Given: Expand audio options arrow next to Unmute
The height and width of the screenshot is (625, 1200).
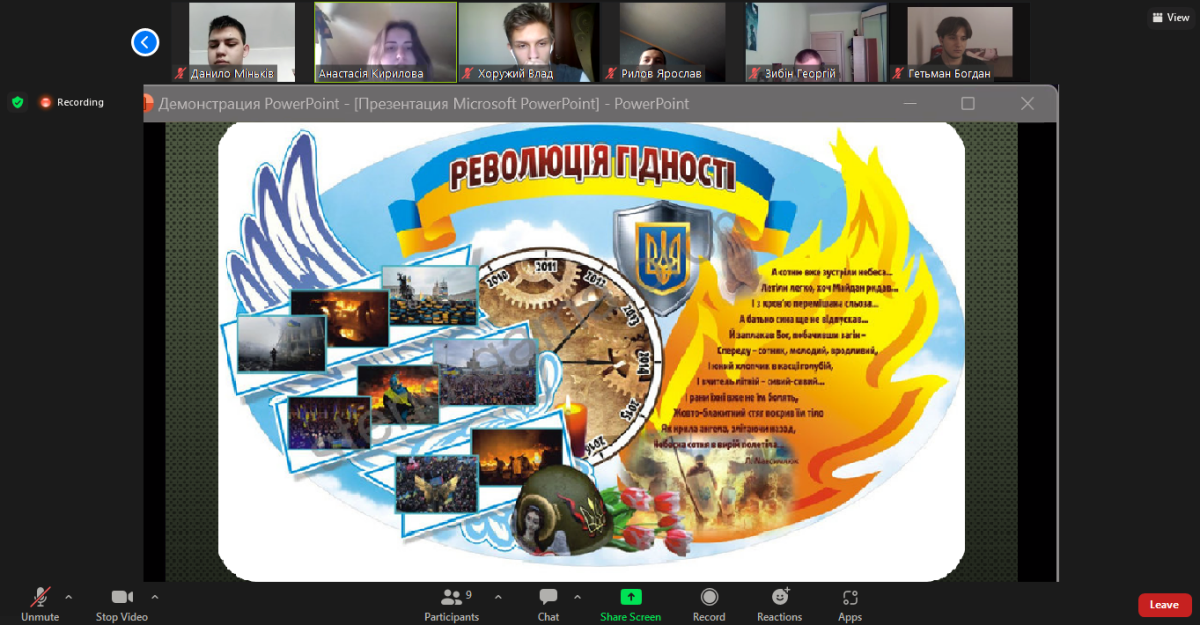Looking at the screenshot, I should pyautogui.click(x=68, y=597).
